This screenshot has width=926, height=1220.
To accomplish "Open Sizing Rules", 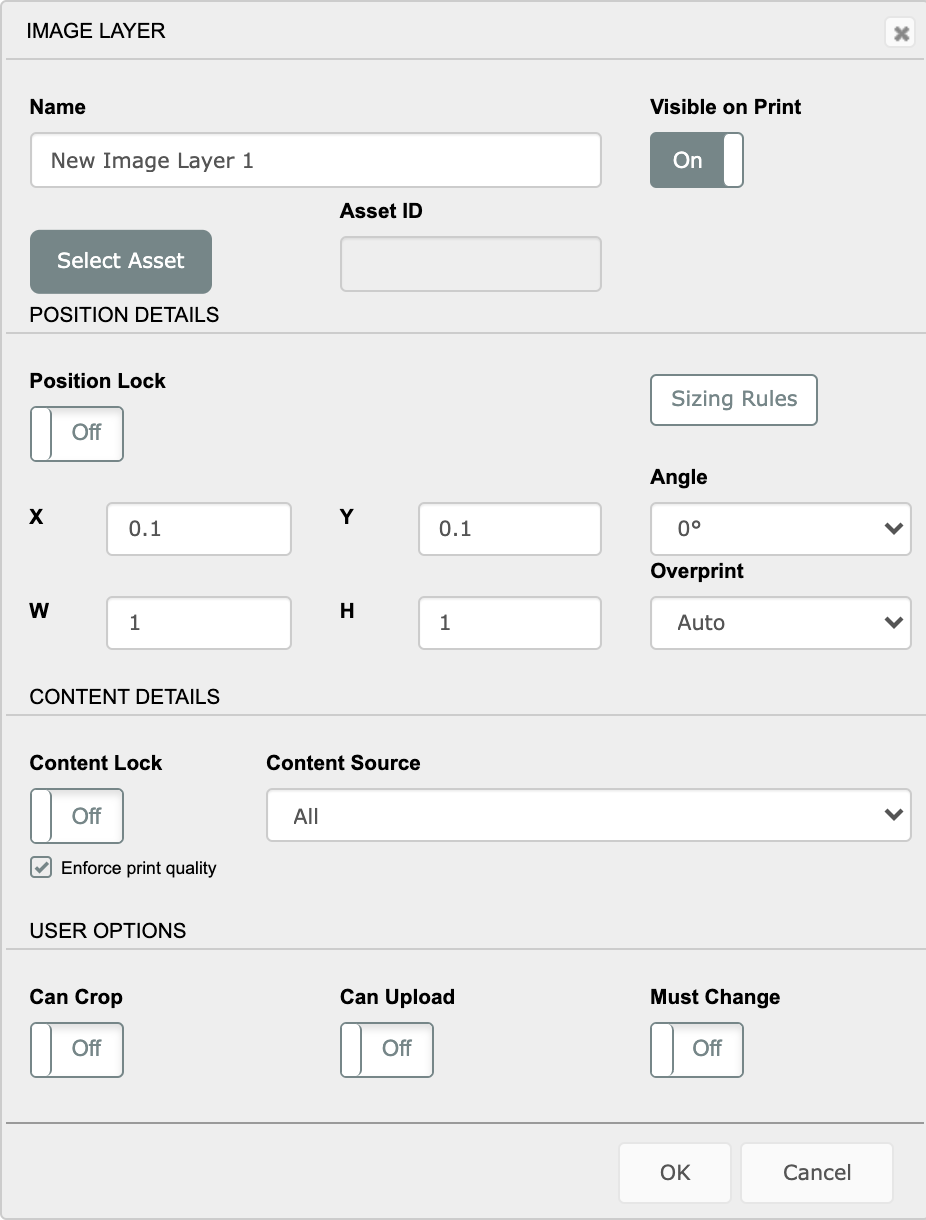I will [734, 400].
